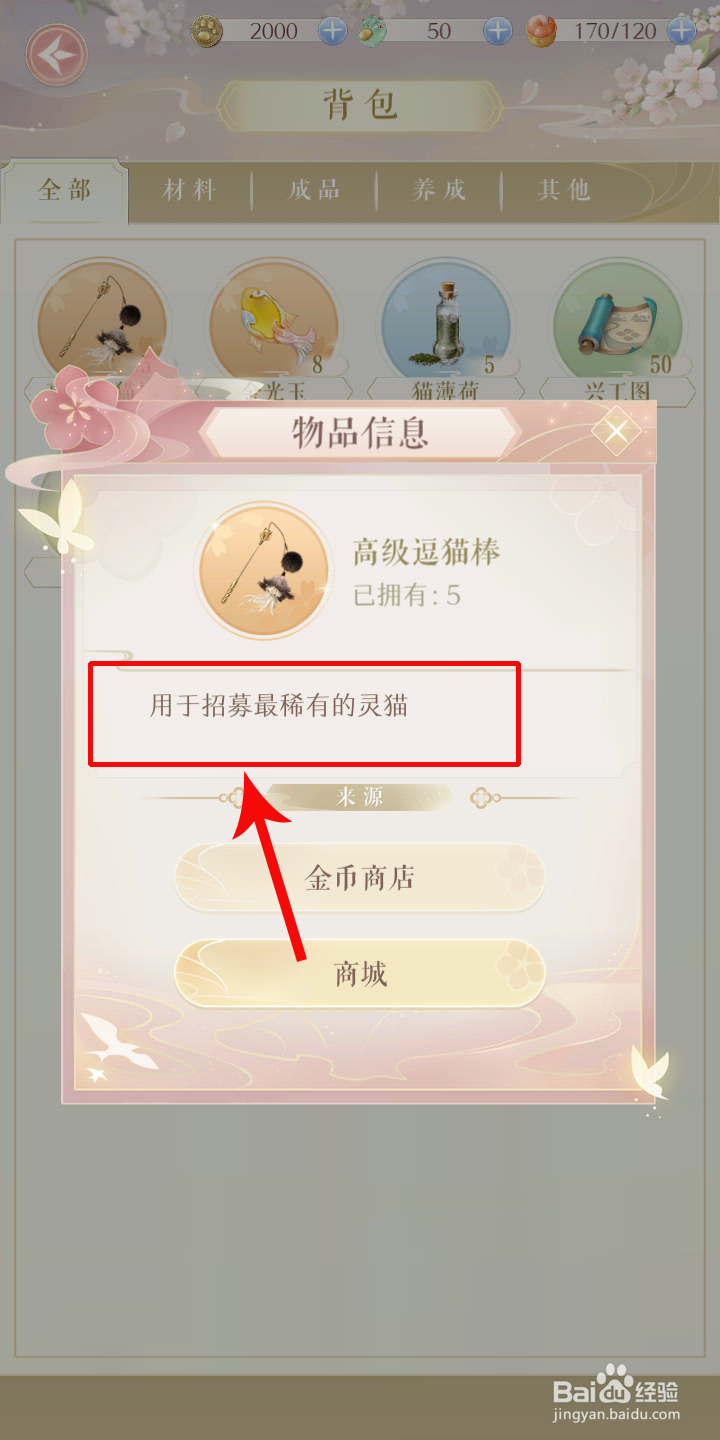Switch to the 其他 tab

point(565,190)
